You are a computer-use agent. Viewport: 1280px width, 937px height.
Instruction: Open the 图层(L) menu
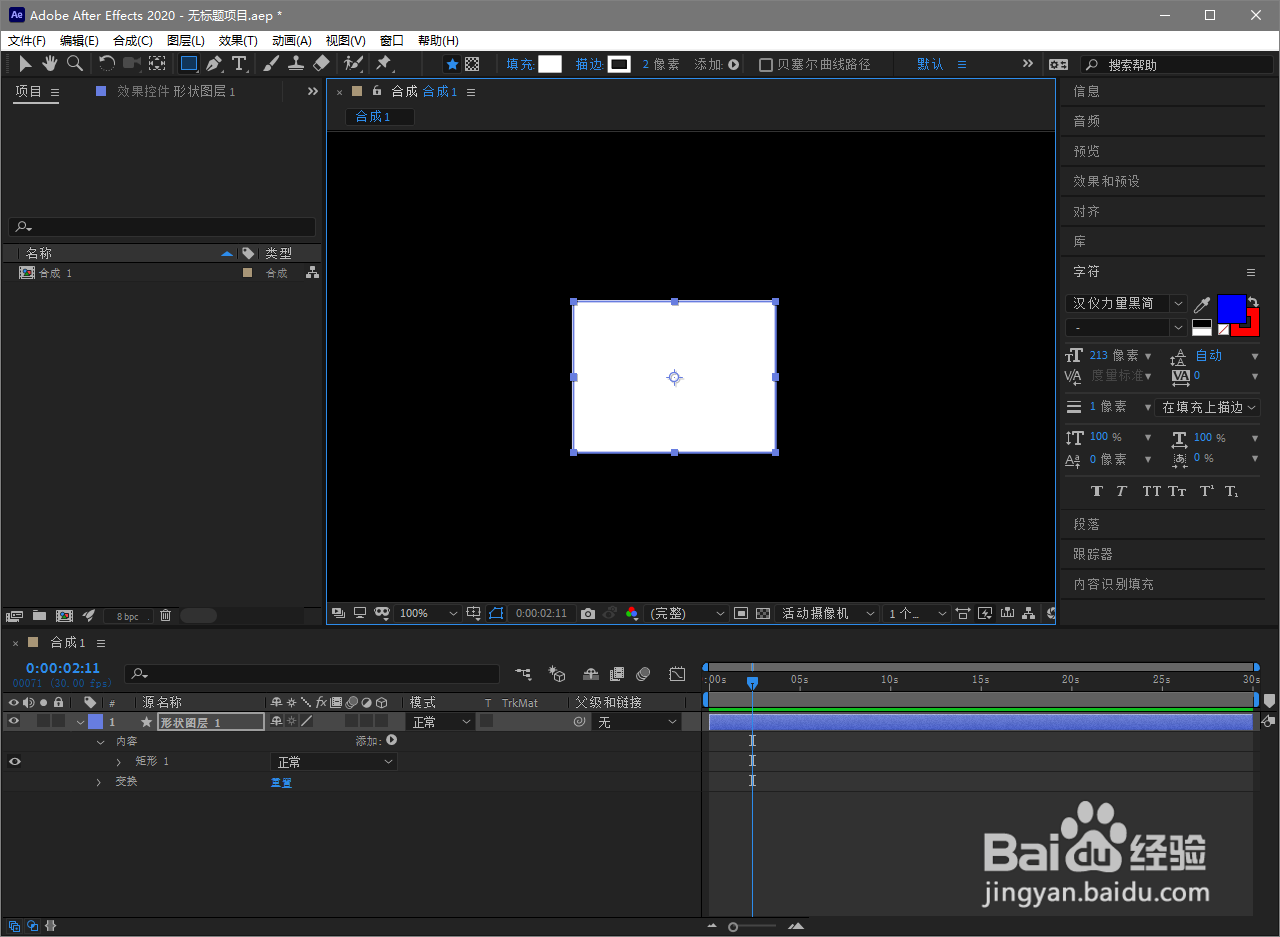(186, 41)
